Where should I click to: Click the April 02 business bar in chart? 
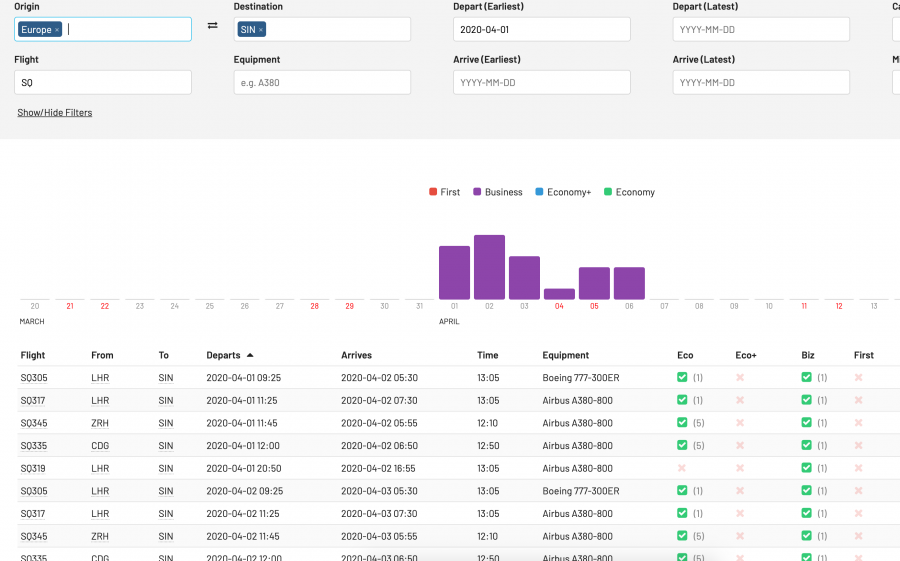(x=489, y=267)
